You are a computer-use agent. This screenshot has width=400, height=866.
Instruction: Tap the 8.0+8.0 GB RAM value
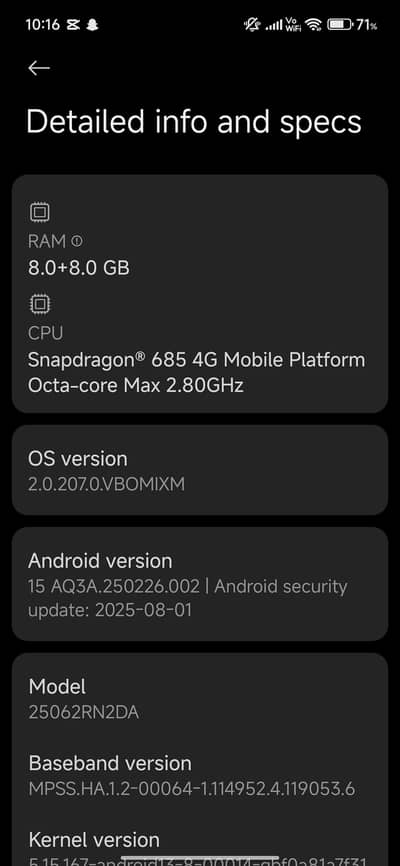79,268
